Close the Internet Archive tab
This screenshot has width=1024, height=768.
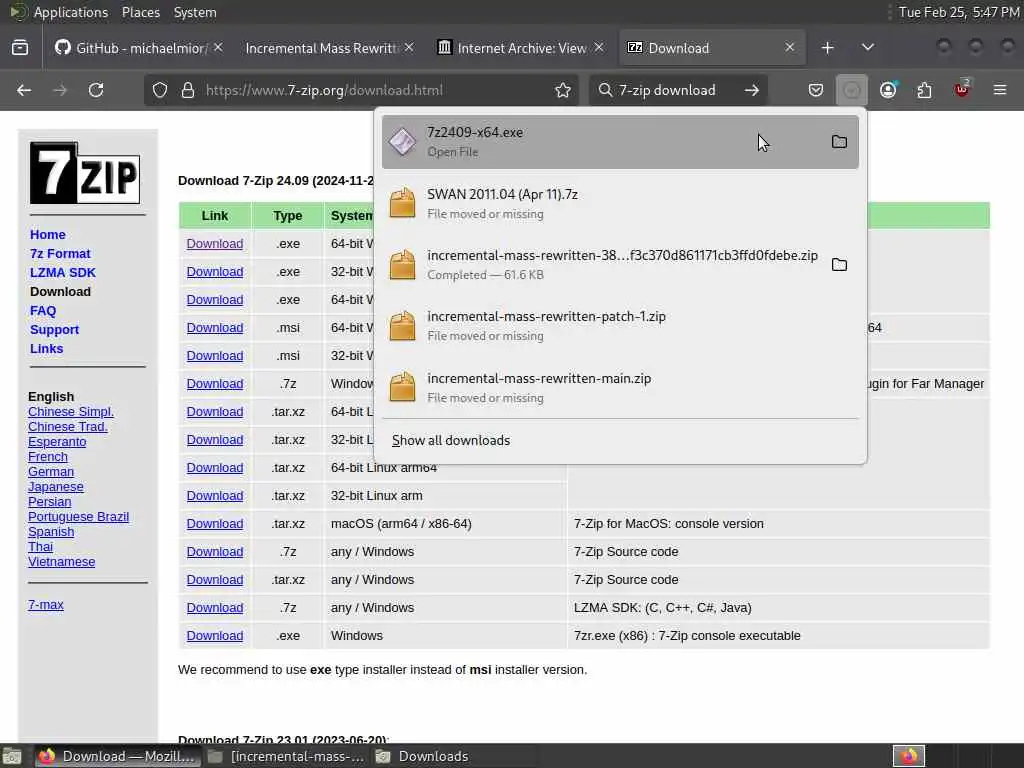[599, 48]
